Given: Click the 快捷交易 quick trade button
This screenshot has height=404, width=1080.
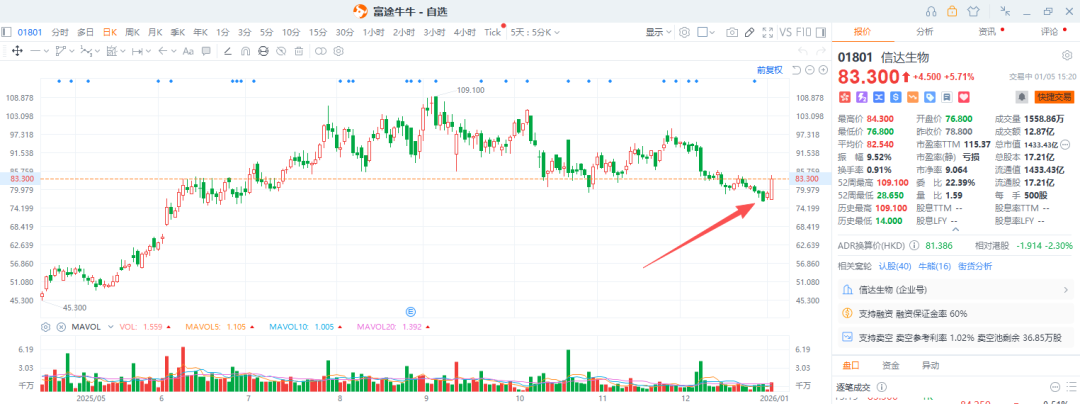Looking at the screenshot, I should [1054, 97].
